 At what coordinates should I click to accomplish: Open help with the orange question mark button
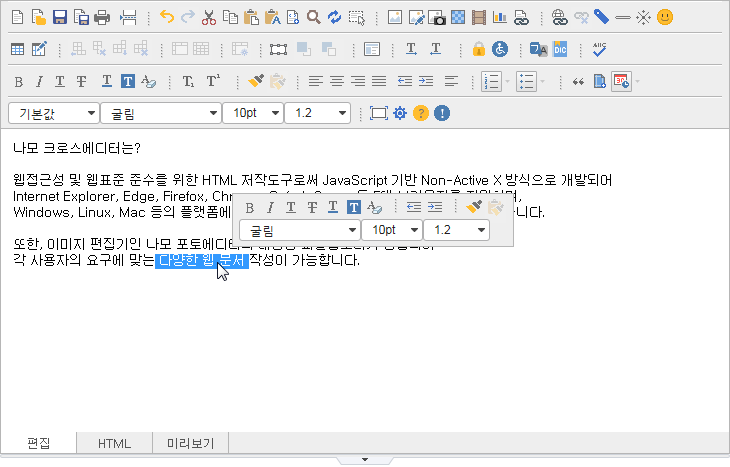coord(421,113)
